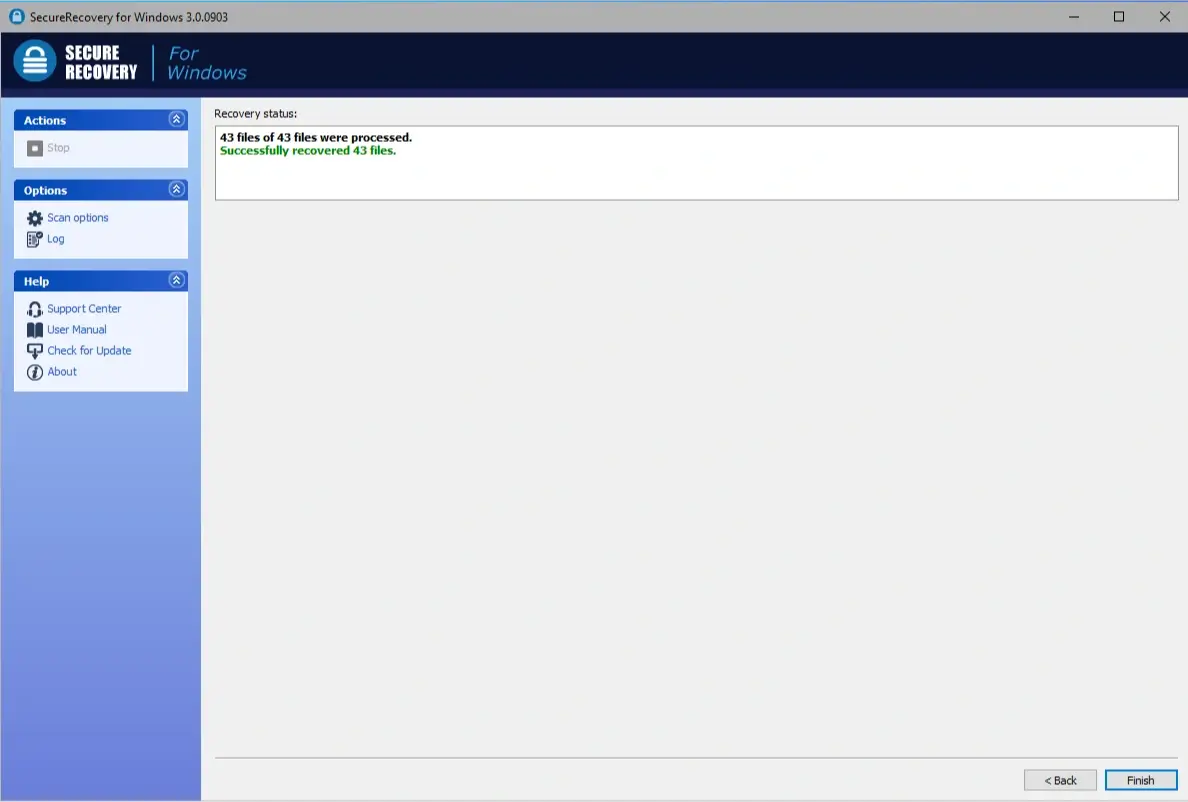Click the Check for Update icon
The width and height of the screenshot is (1188, 802).
tap(34, 350)
